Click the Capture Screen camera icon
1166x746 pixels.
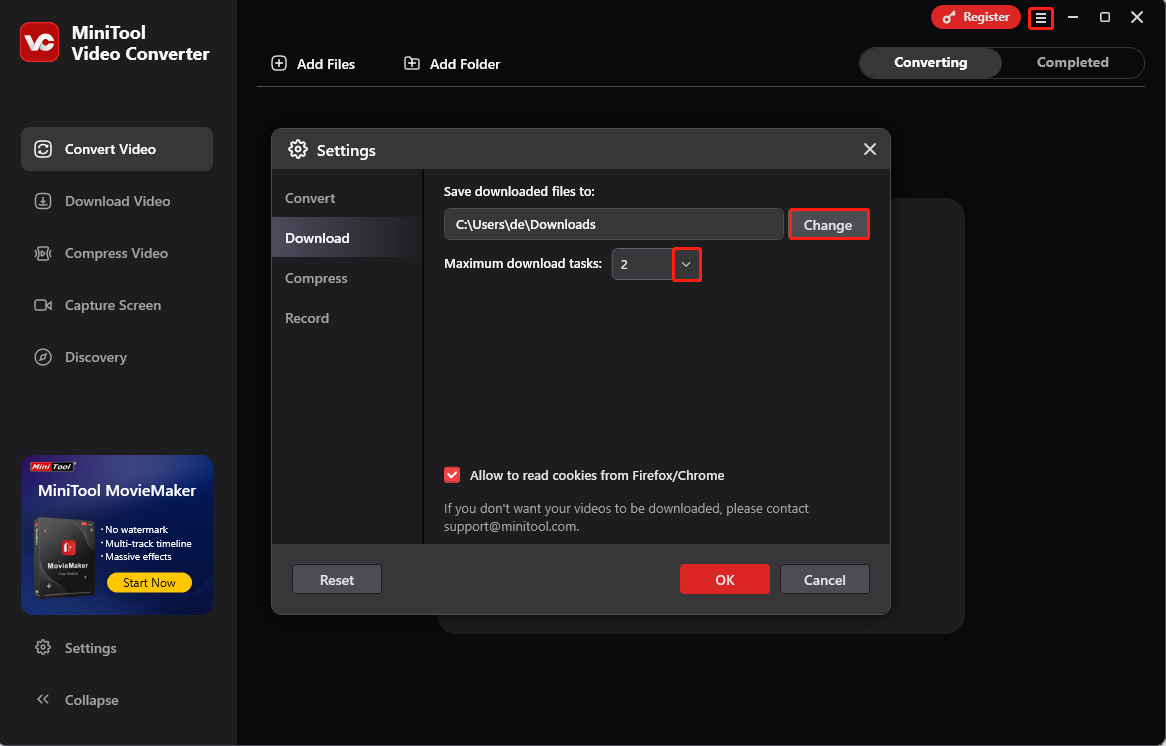click(x=43, y=305)
